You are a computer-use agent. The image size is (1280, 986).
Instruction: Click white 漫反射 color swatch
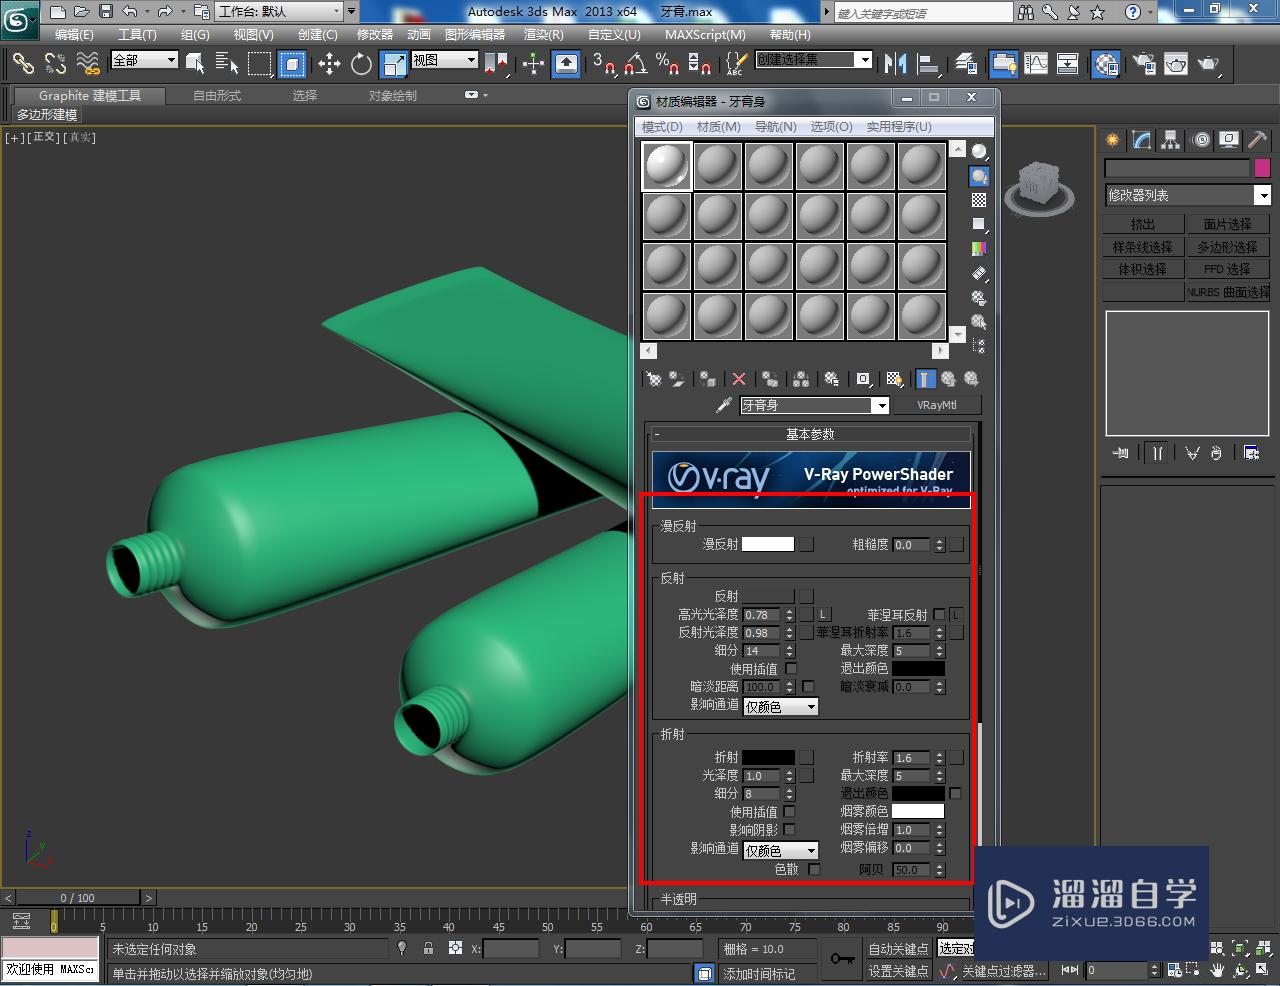[768, 544]
